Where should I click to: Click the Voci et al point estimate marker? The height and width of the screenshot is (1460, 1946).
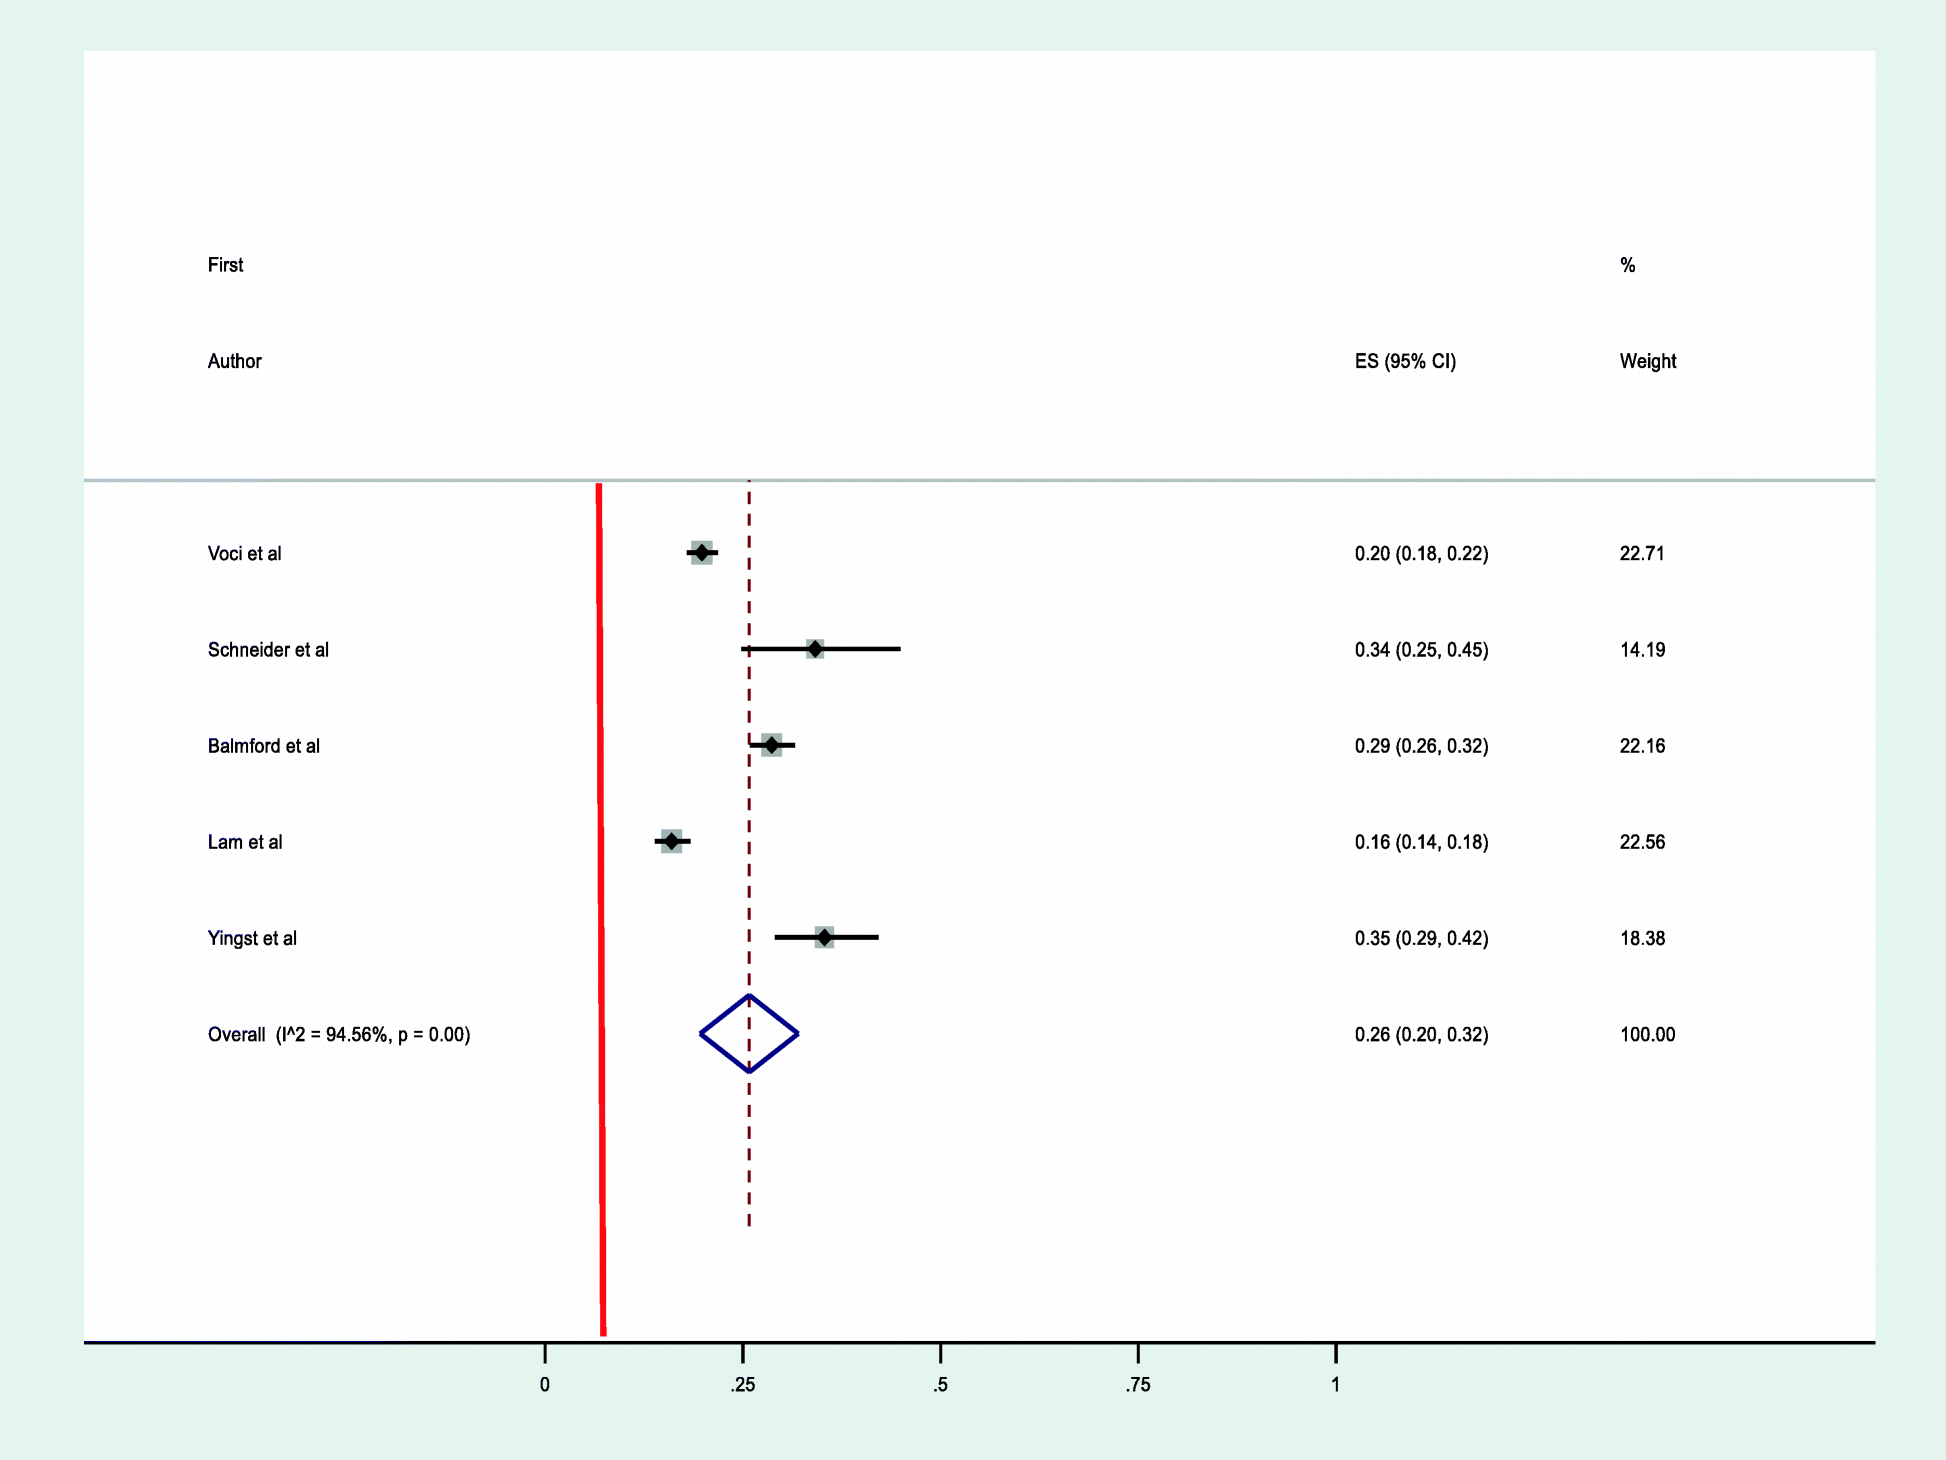(x=702, y=553)
